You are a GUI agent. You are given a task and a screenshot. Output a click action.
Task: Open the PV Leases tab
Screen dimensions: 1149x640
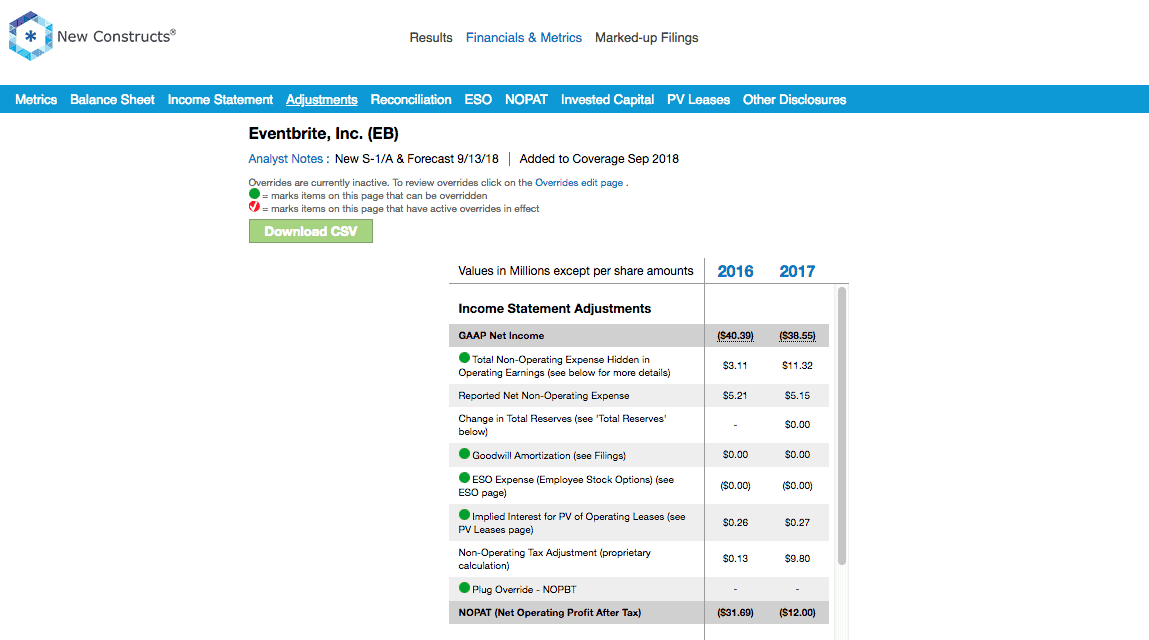click(x=698, y=100)
